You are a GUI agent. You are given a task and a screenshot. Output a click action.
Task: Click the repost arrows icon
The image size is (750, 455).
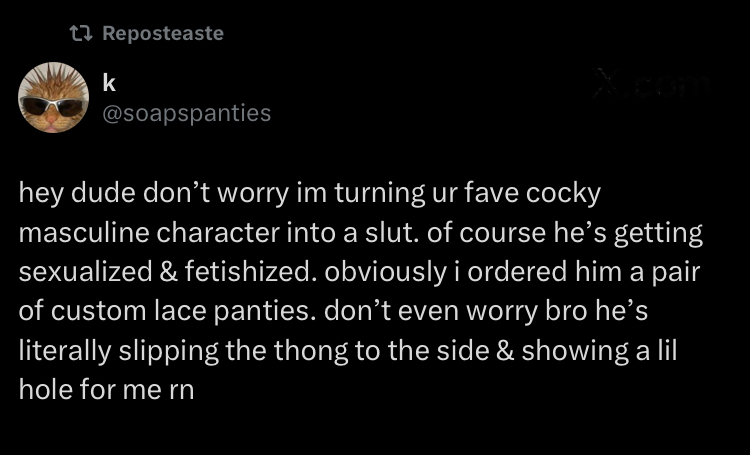pyautogui.click(x=81, y=33)
